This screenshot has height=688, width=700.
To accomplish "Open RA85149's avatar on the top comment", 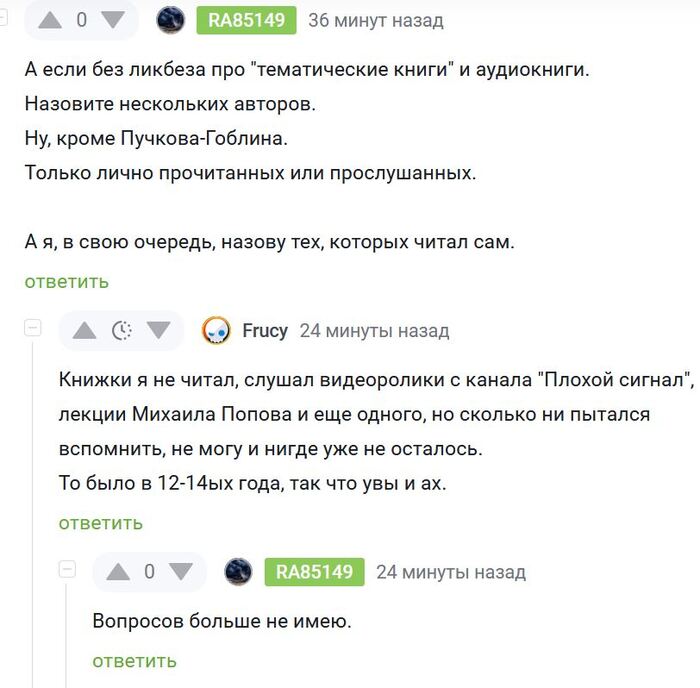I will [x=171, y=20].
